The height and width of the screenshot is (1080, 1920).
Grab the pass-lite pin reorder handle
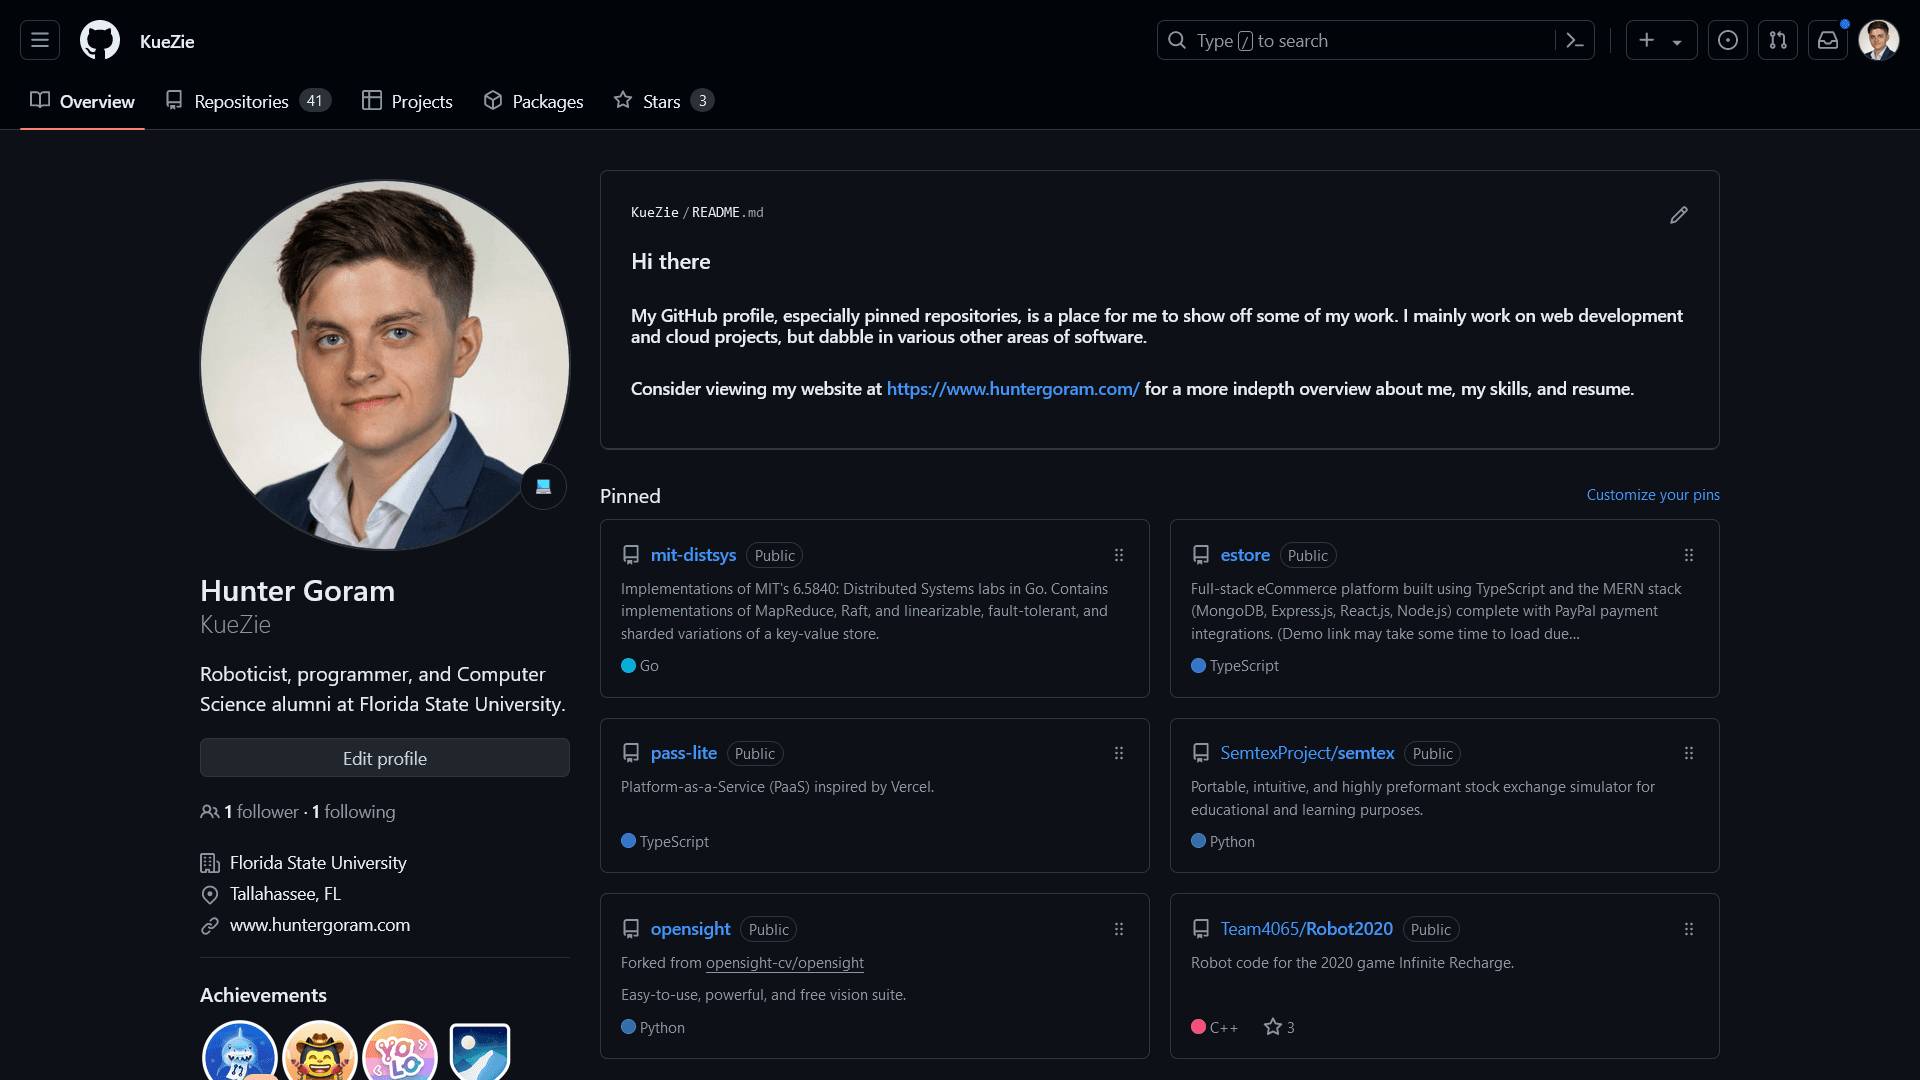(1119, 753)
